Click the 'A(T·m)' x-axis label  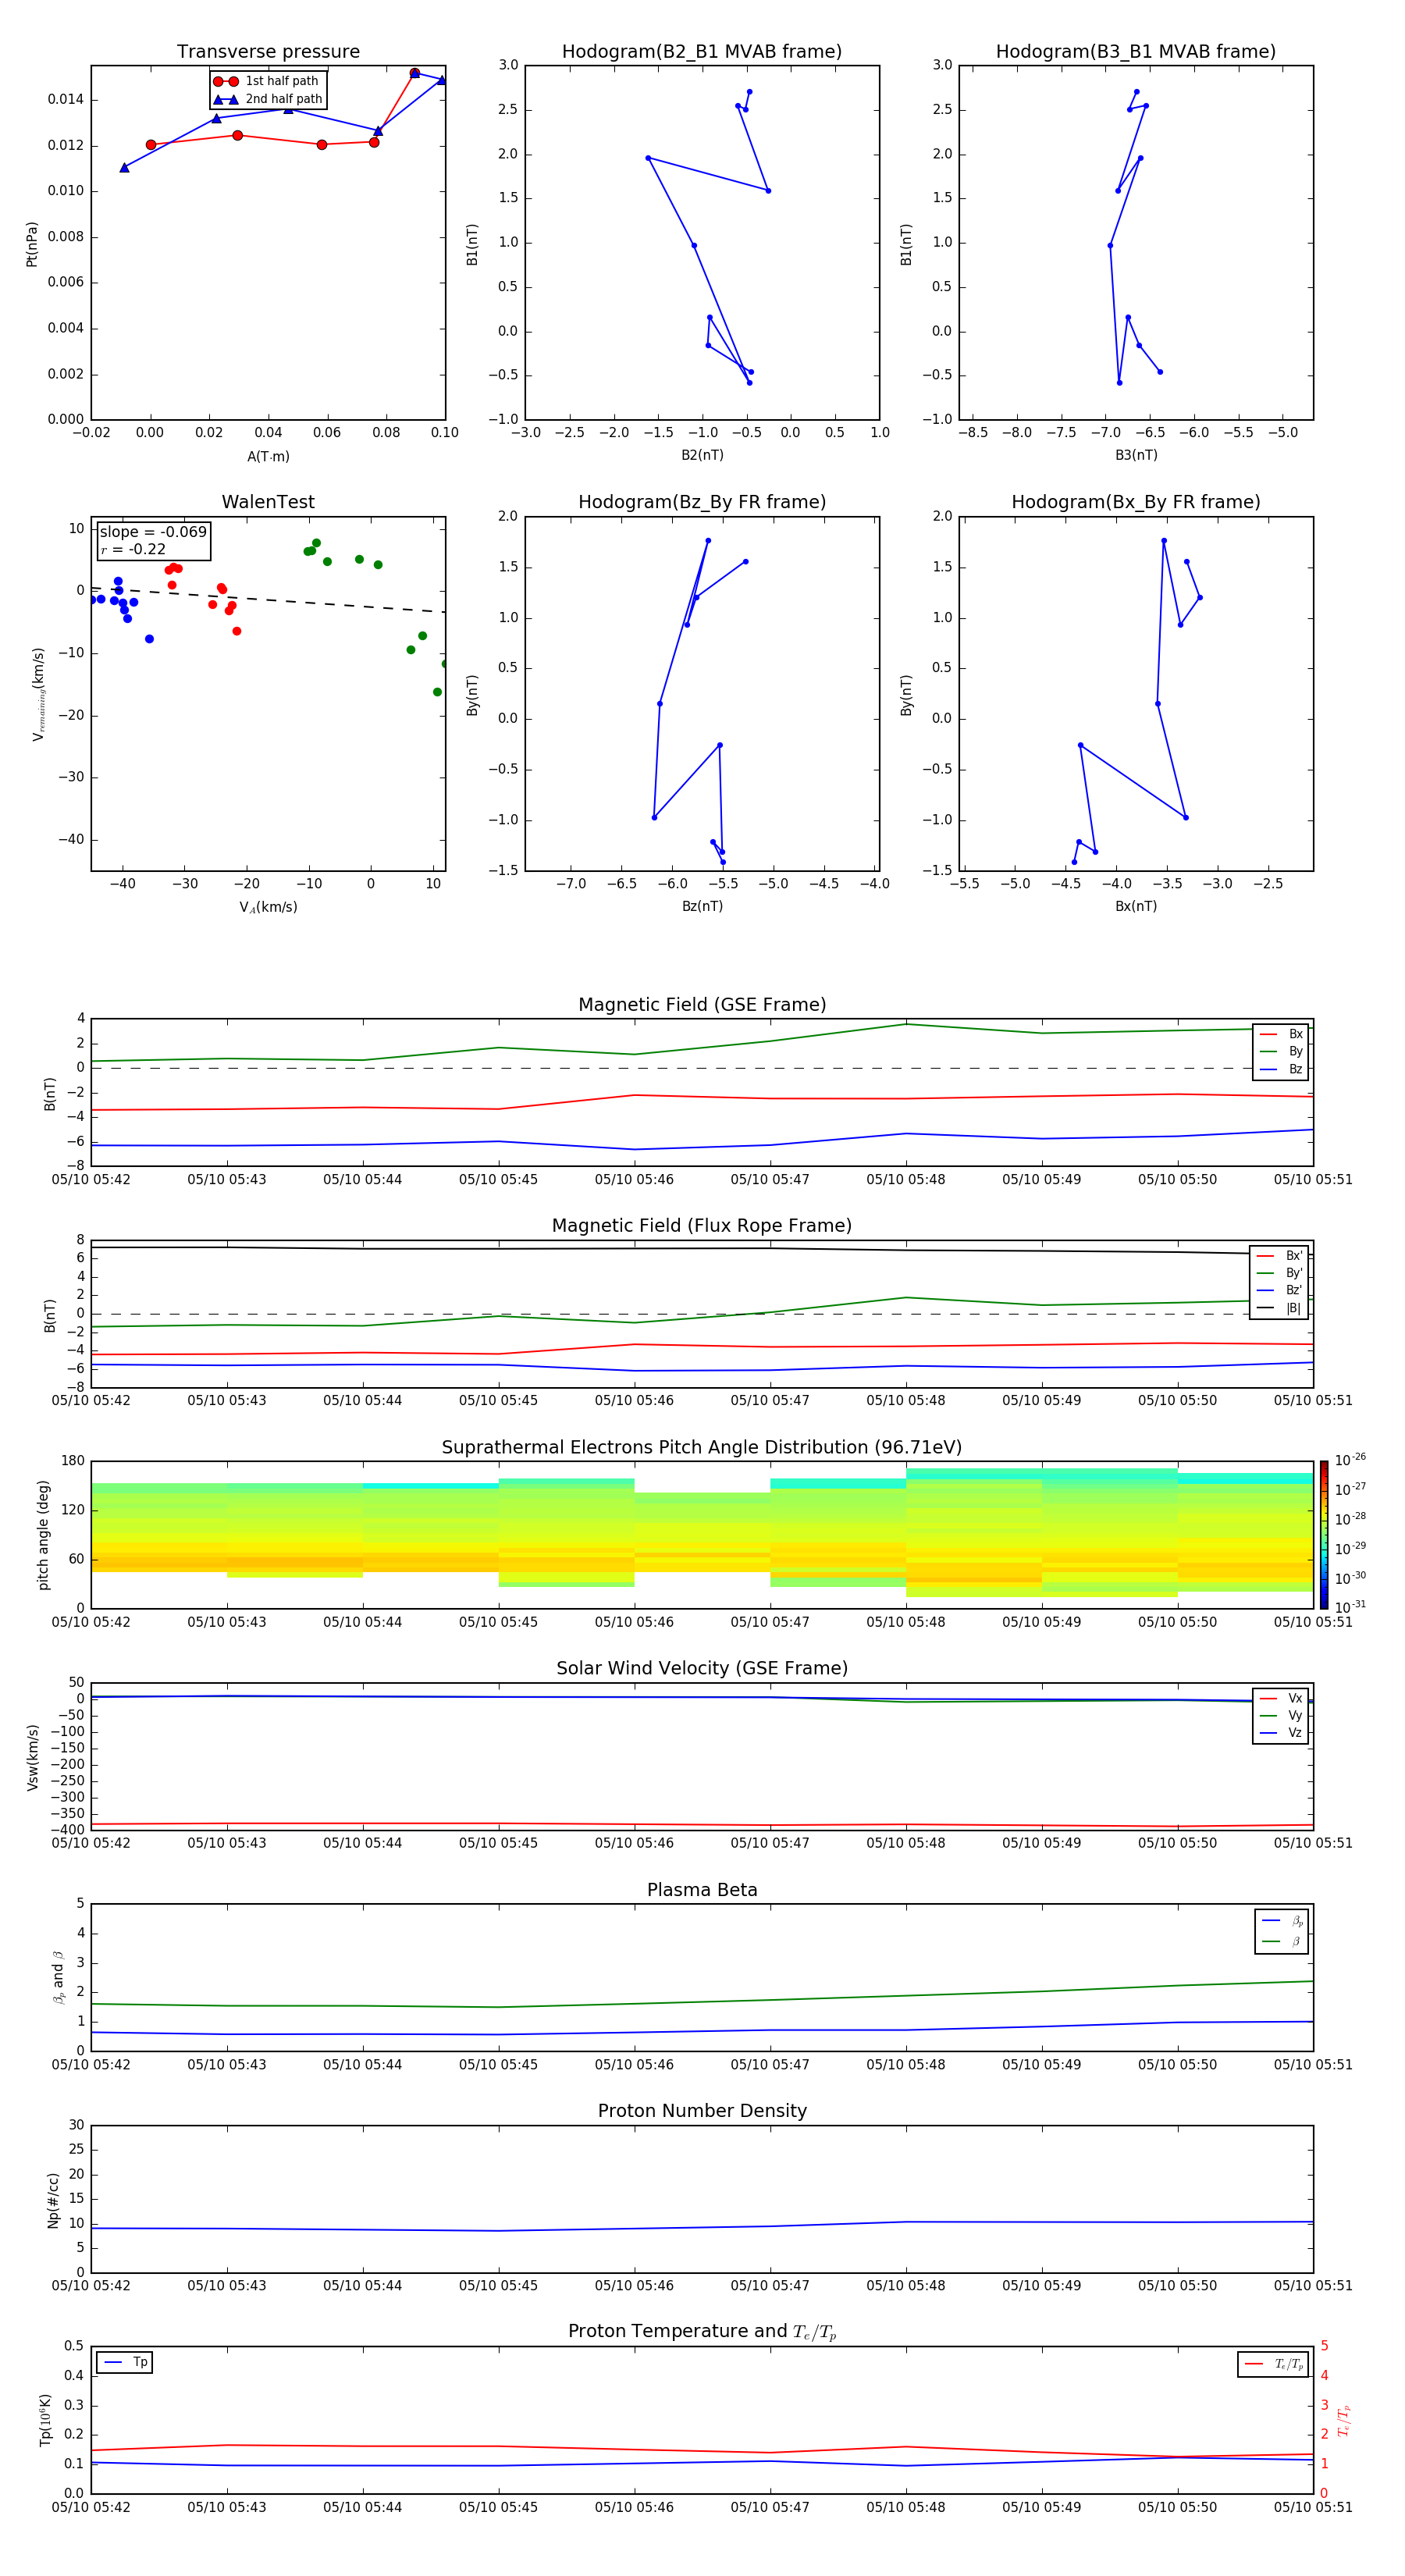pos(268,456)
